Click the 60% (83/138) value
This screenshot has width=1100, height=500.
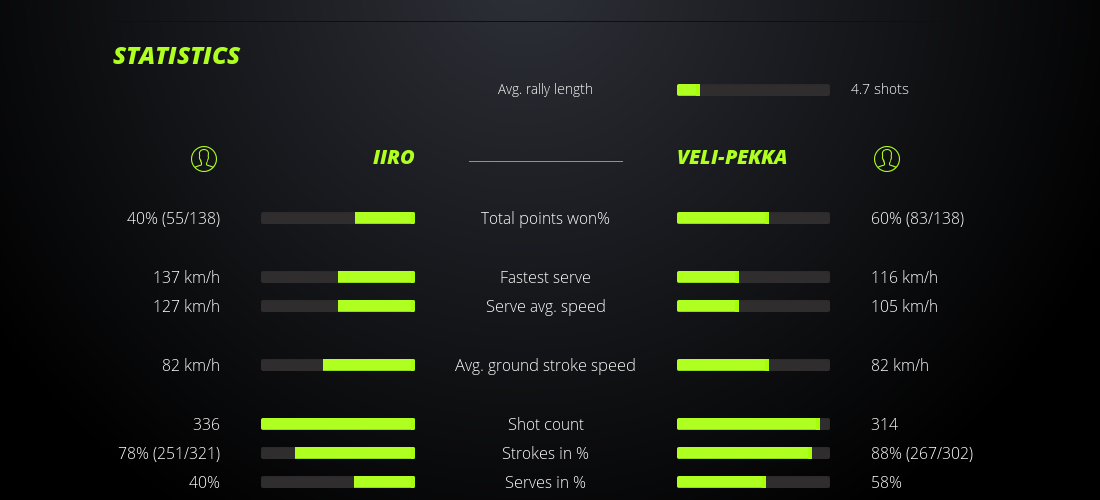[x=917, y=218]
